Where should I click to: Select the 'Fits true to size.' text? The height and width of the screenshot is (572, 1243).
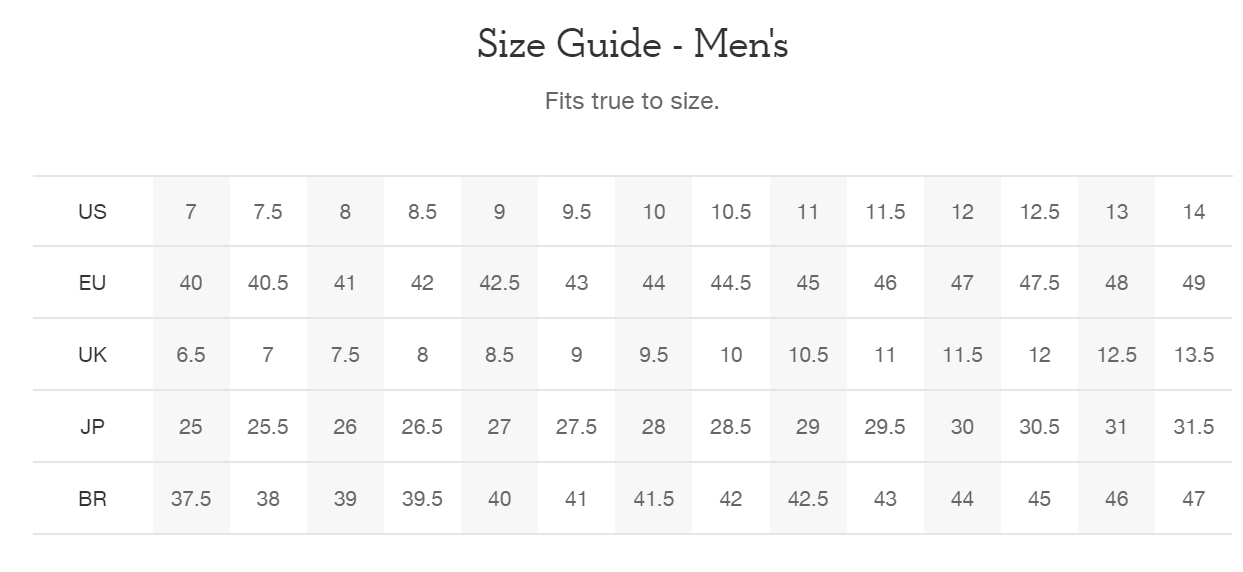[x=632, y=101]
